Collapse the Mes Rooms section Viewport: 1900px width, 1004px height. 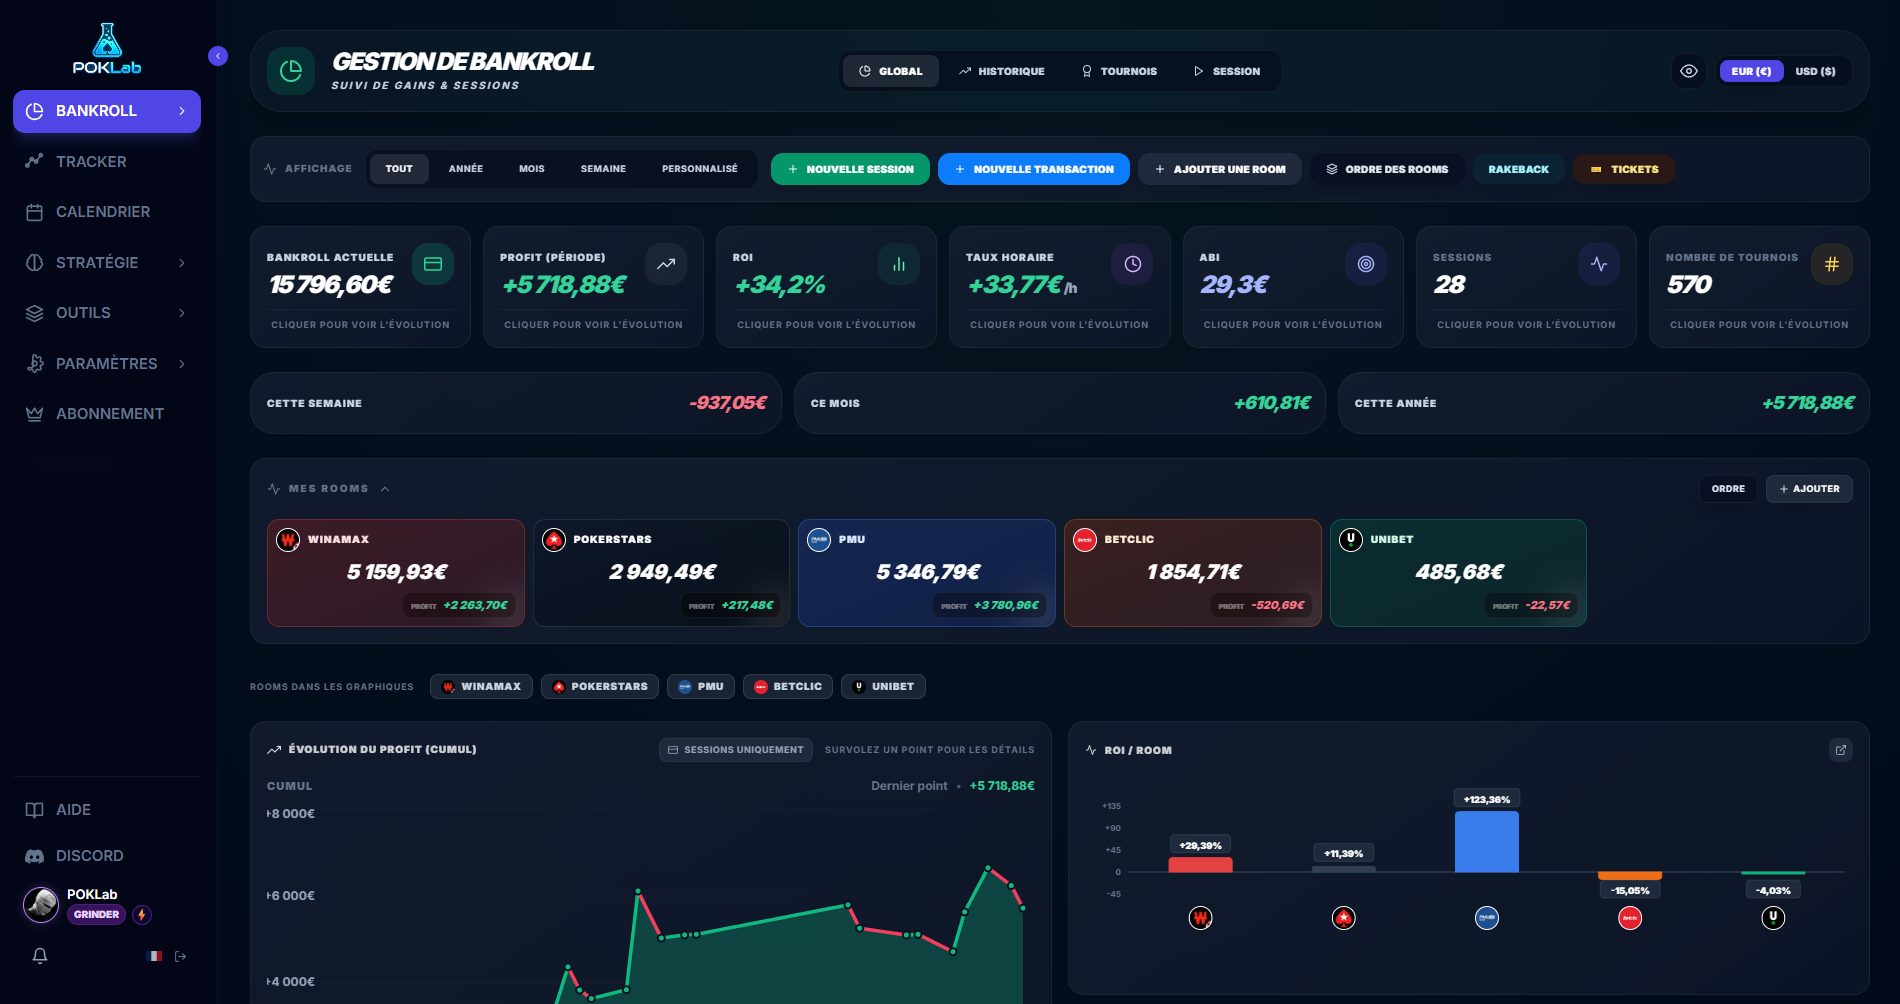tap(385, 489)
